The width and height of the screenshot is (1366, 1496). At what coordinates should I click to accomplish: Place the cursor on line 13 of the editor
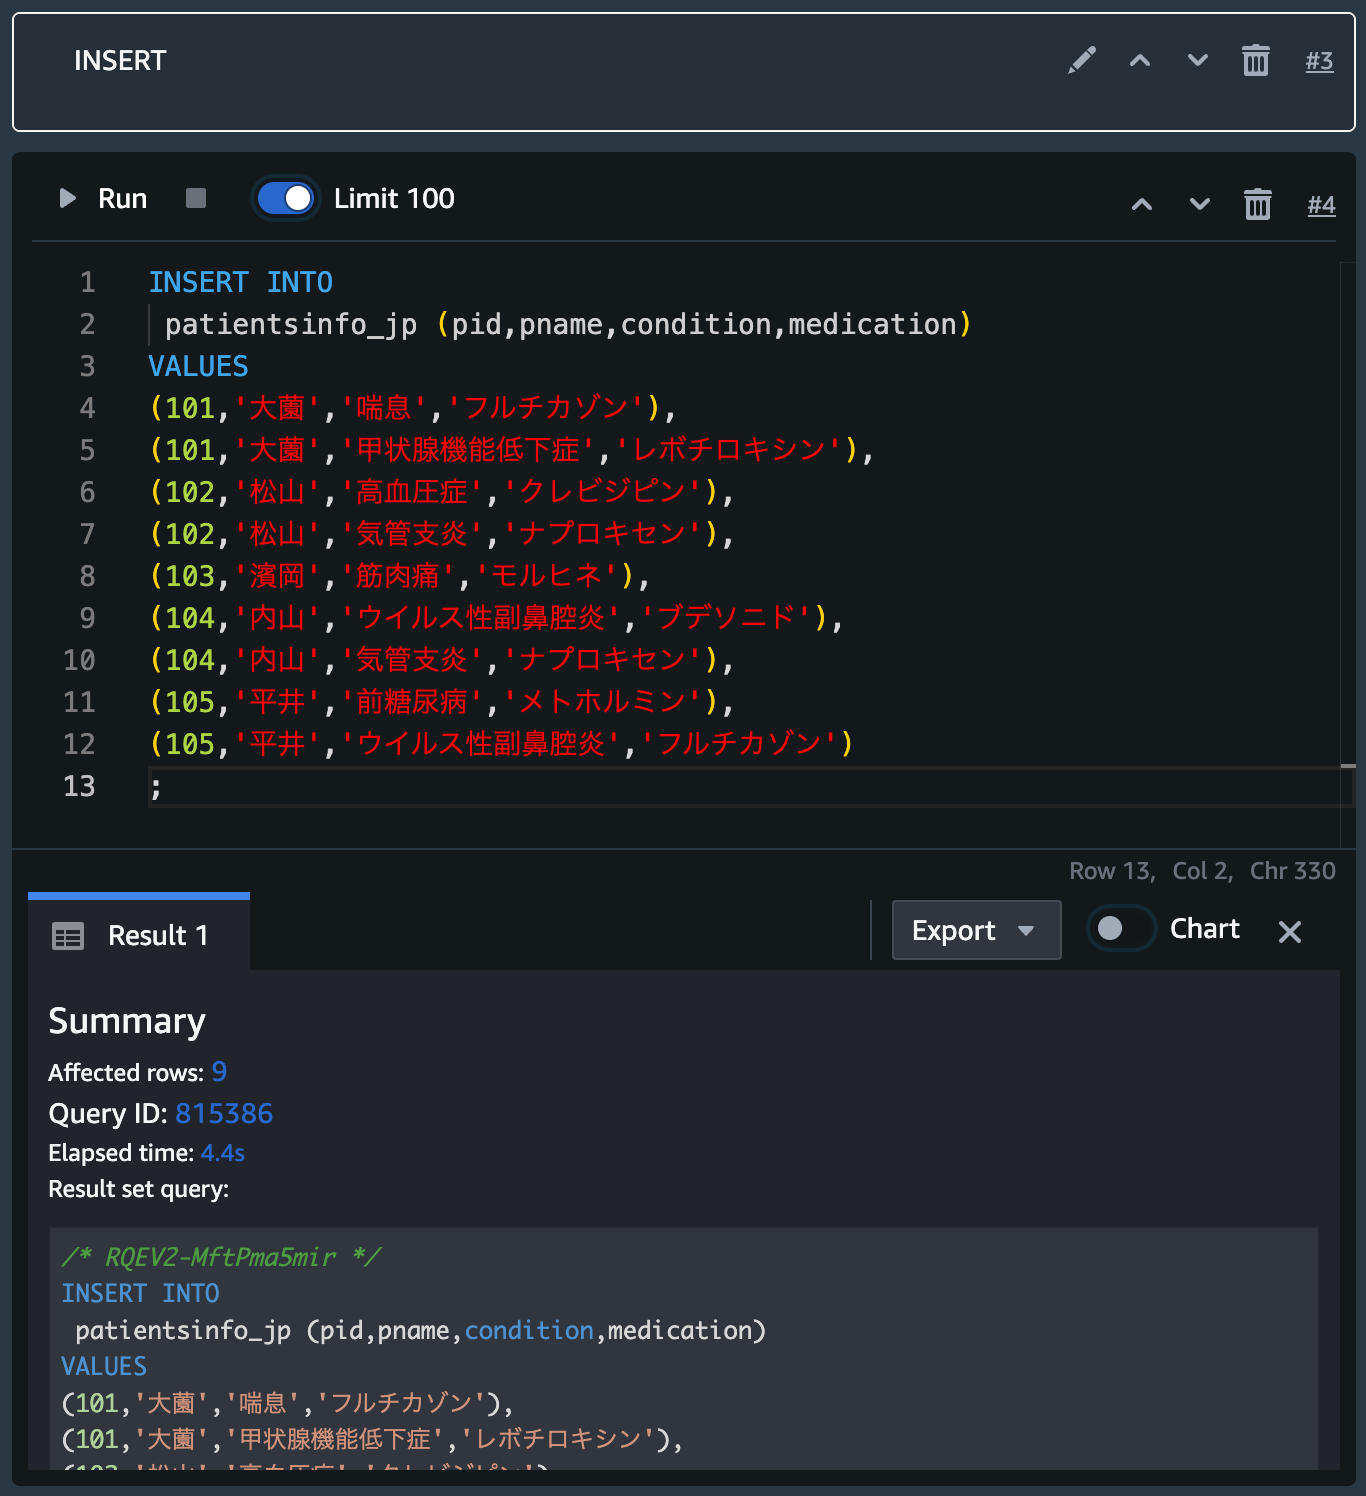pos(155,787)
